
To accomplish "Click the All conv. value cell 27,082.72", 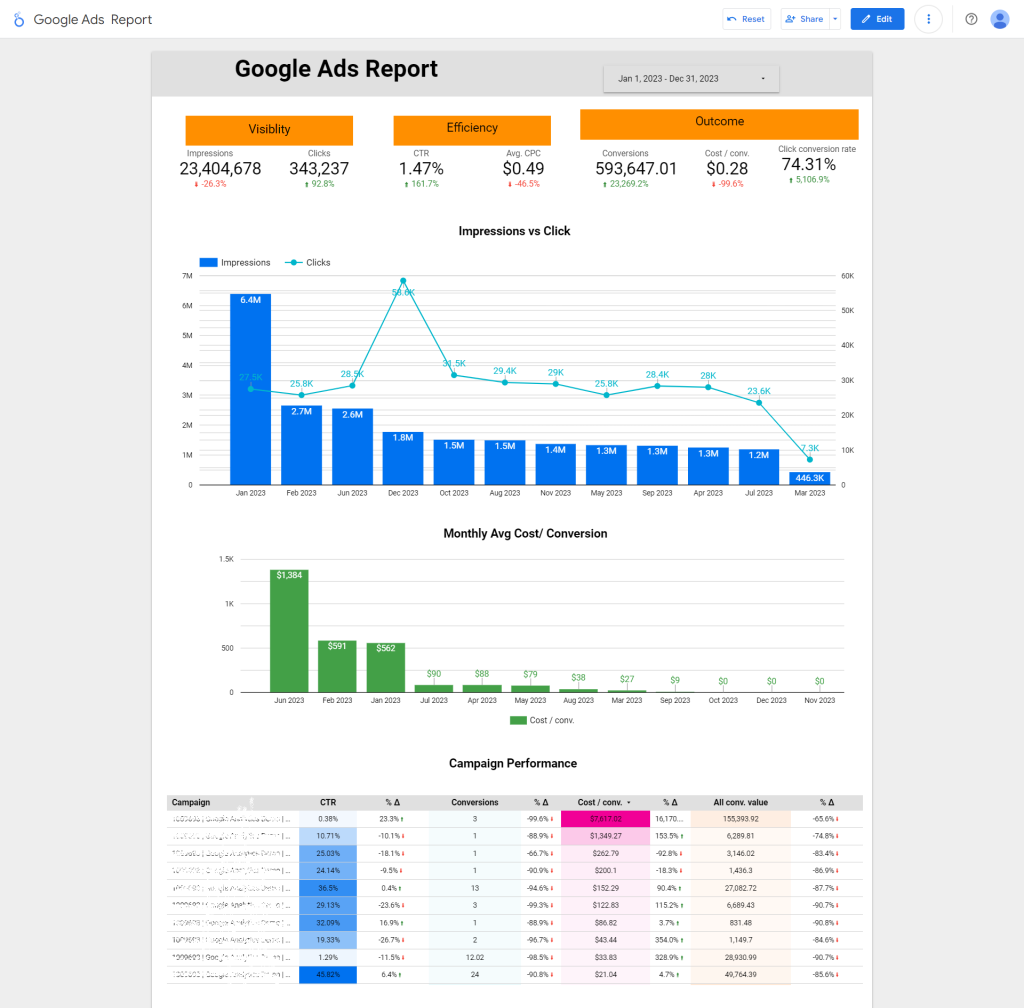I will (x=741, y=888).
